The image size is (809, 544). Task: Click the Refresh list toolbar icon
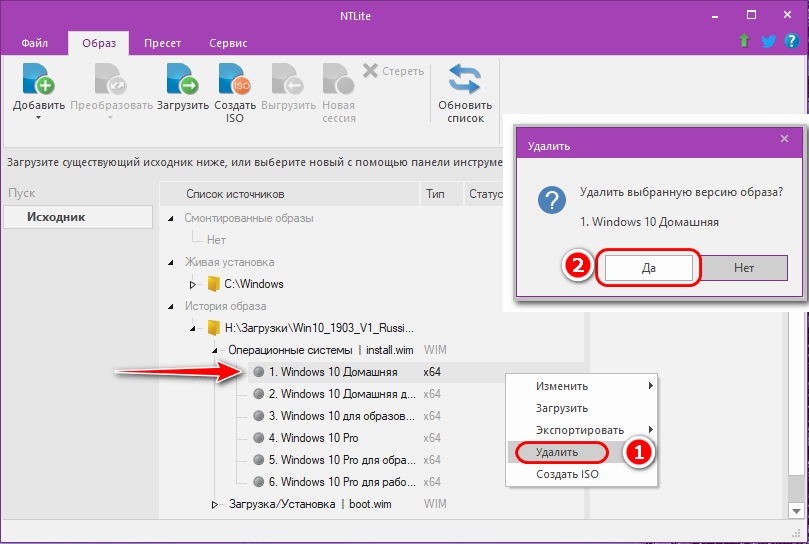click(464, 80)
